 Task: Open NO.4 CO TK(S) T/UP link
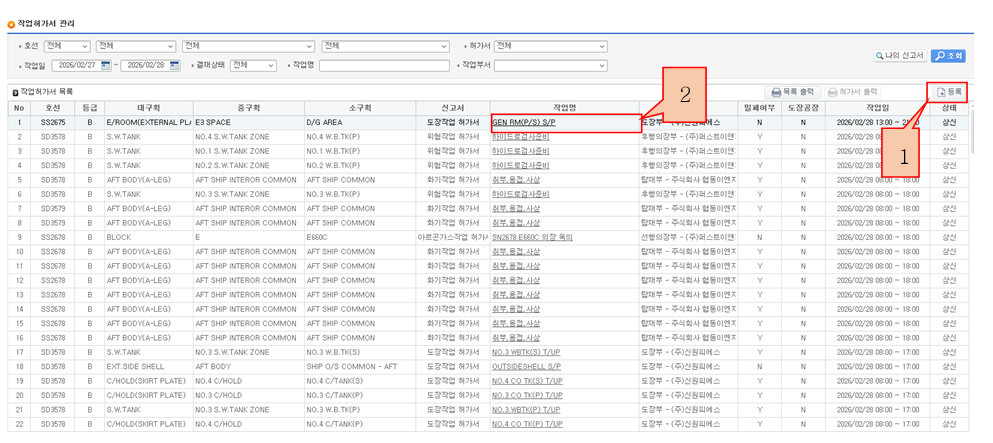pos(527,381)
